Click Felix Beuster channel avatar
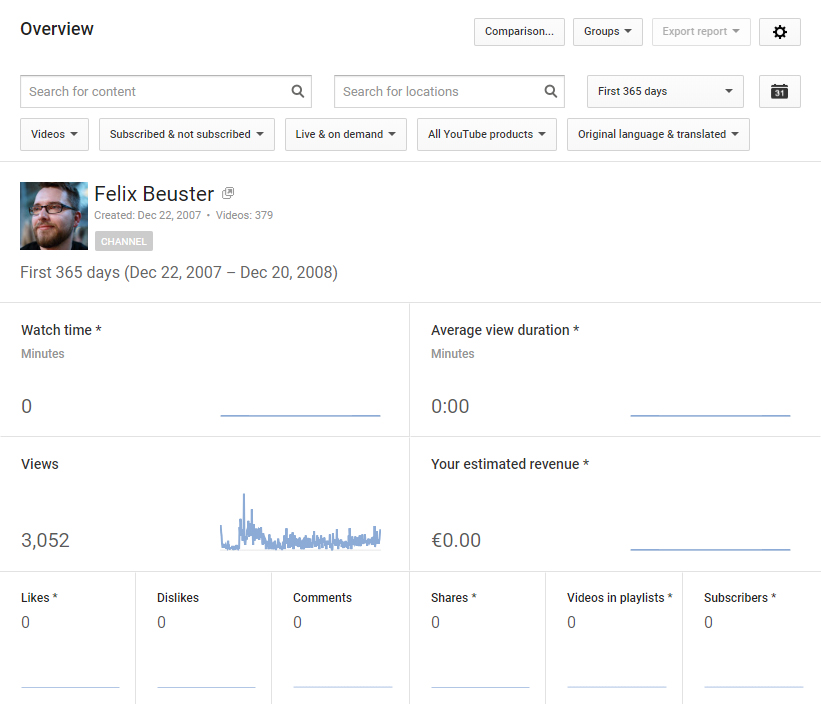This screenshot has width=821, height=704. point(54,216)
